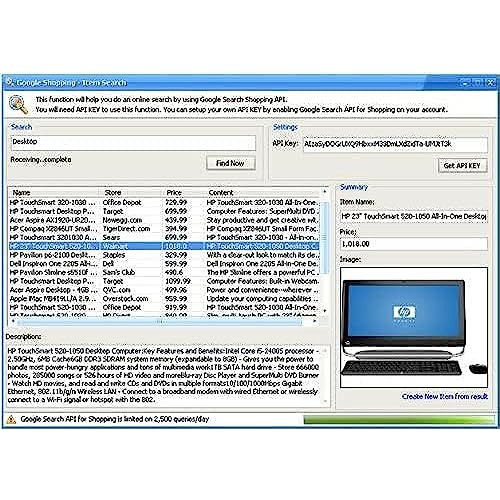Open Create New Item from result link
Screen dimensions: 500x500
(x=445, y=396)
